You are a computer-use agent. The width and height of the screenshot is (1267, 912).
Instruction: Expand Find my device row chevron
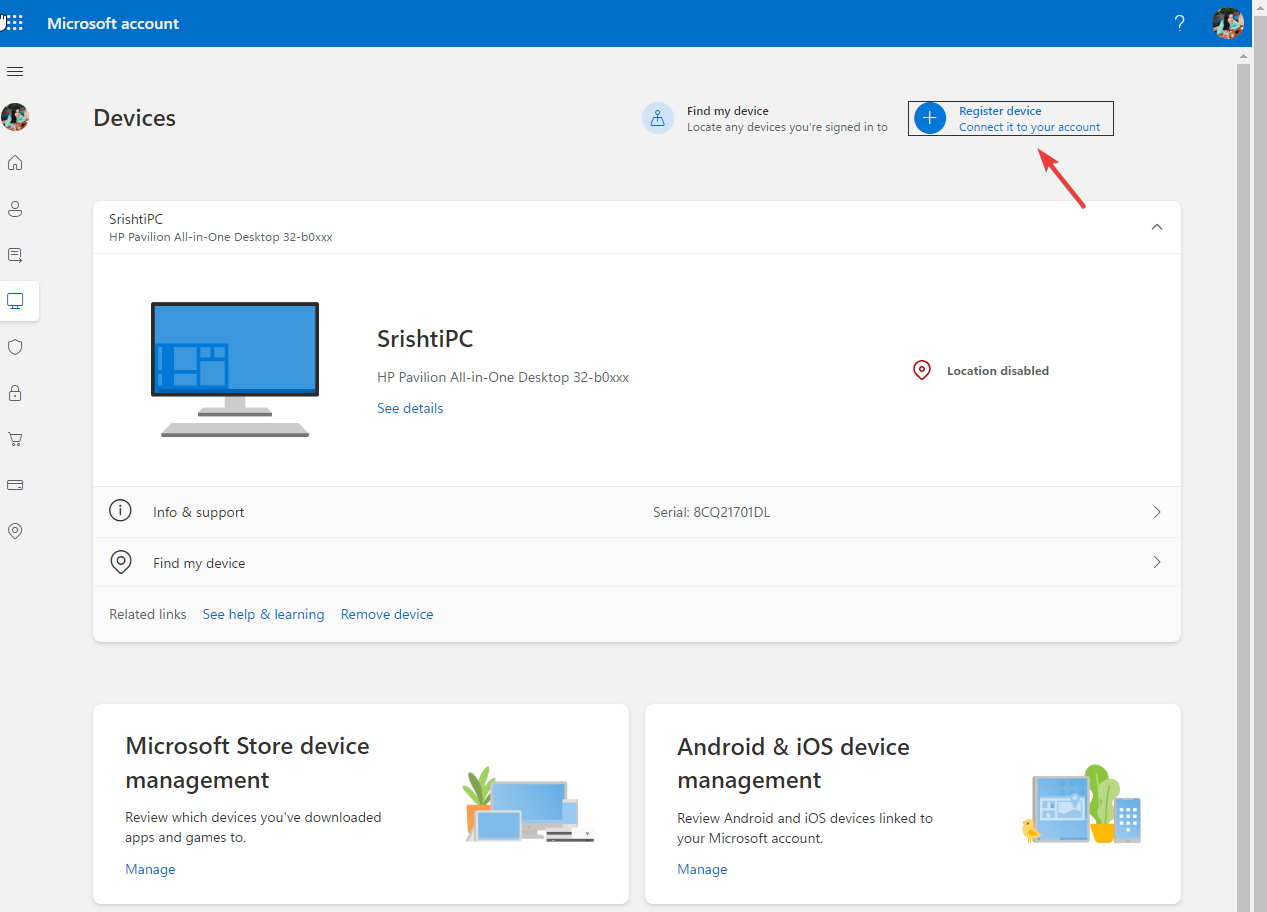(1157, 562)
